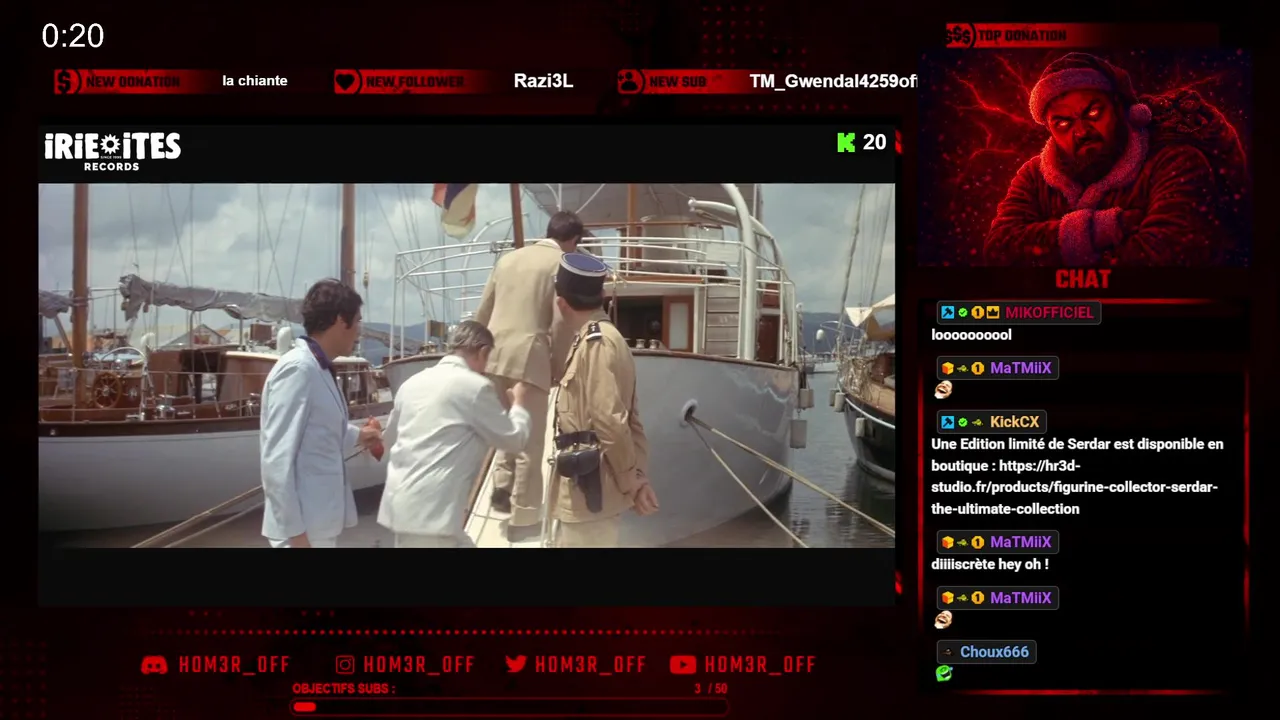The width and height of the screenshot is (1280, 720).
Task: Click the Santa avatar top donation image
Action: pyautogui.click(x=1083, y=158)
